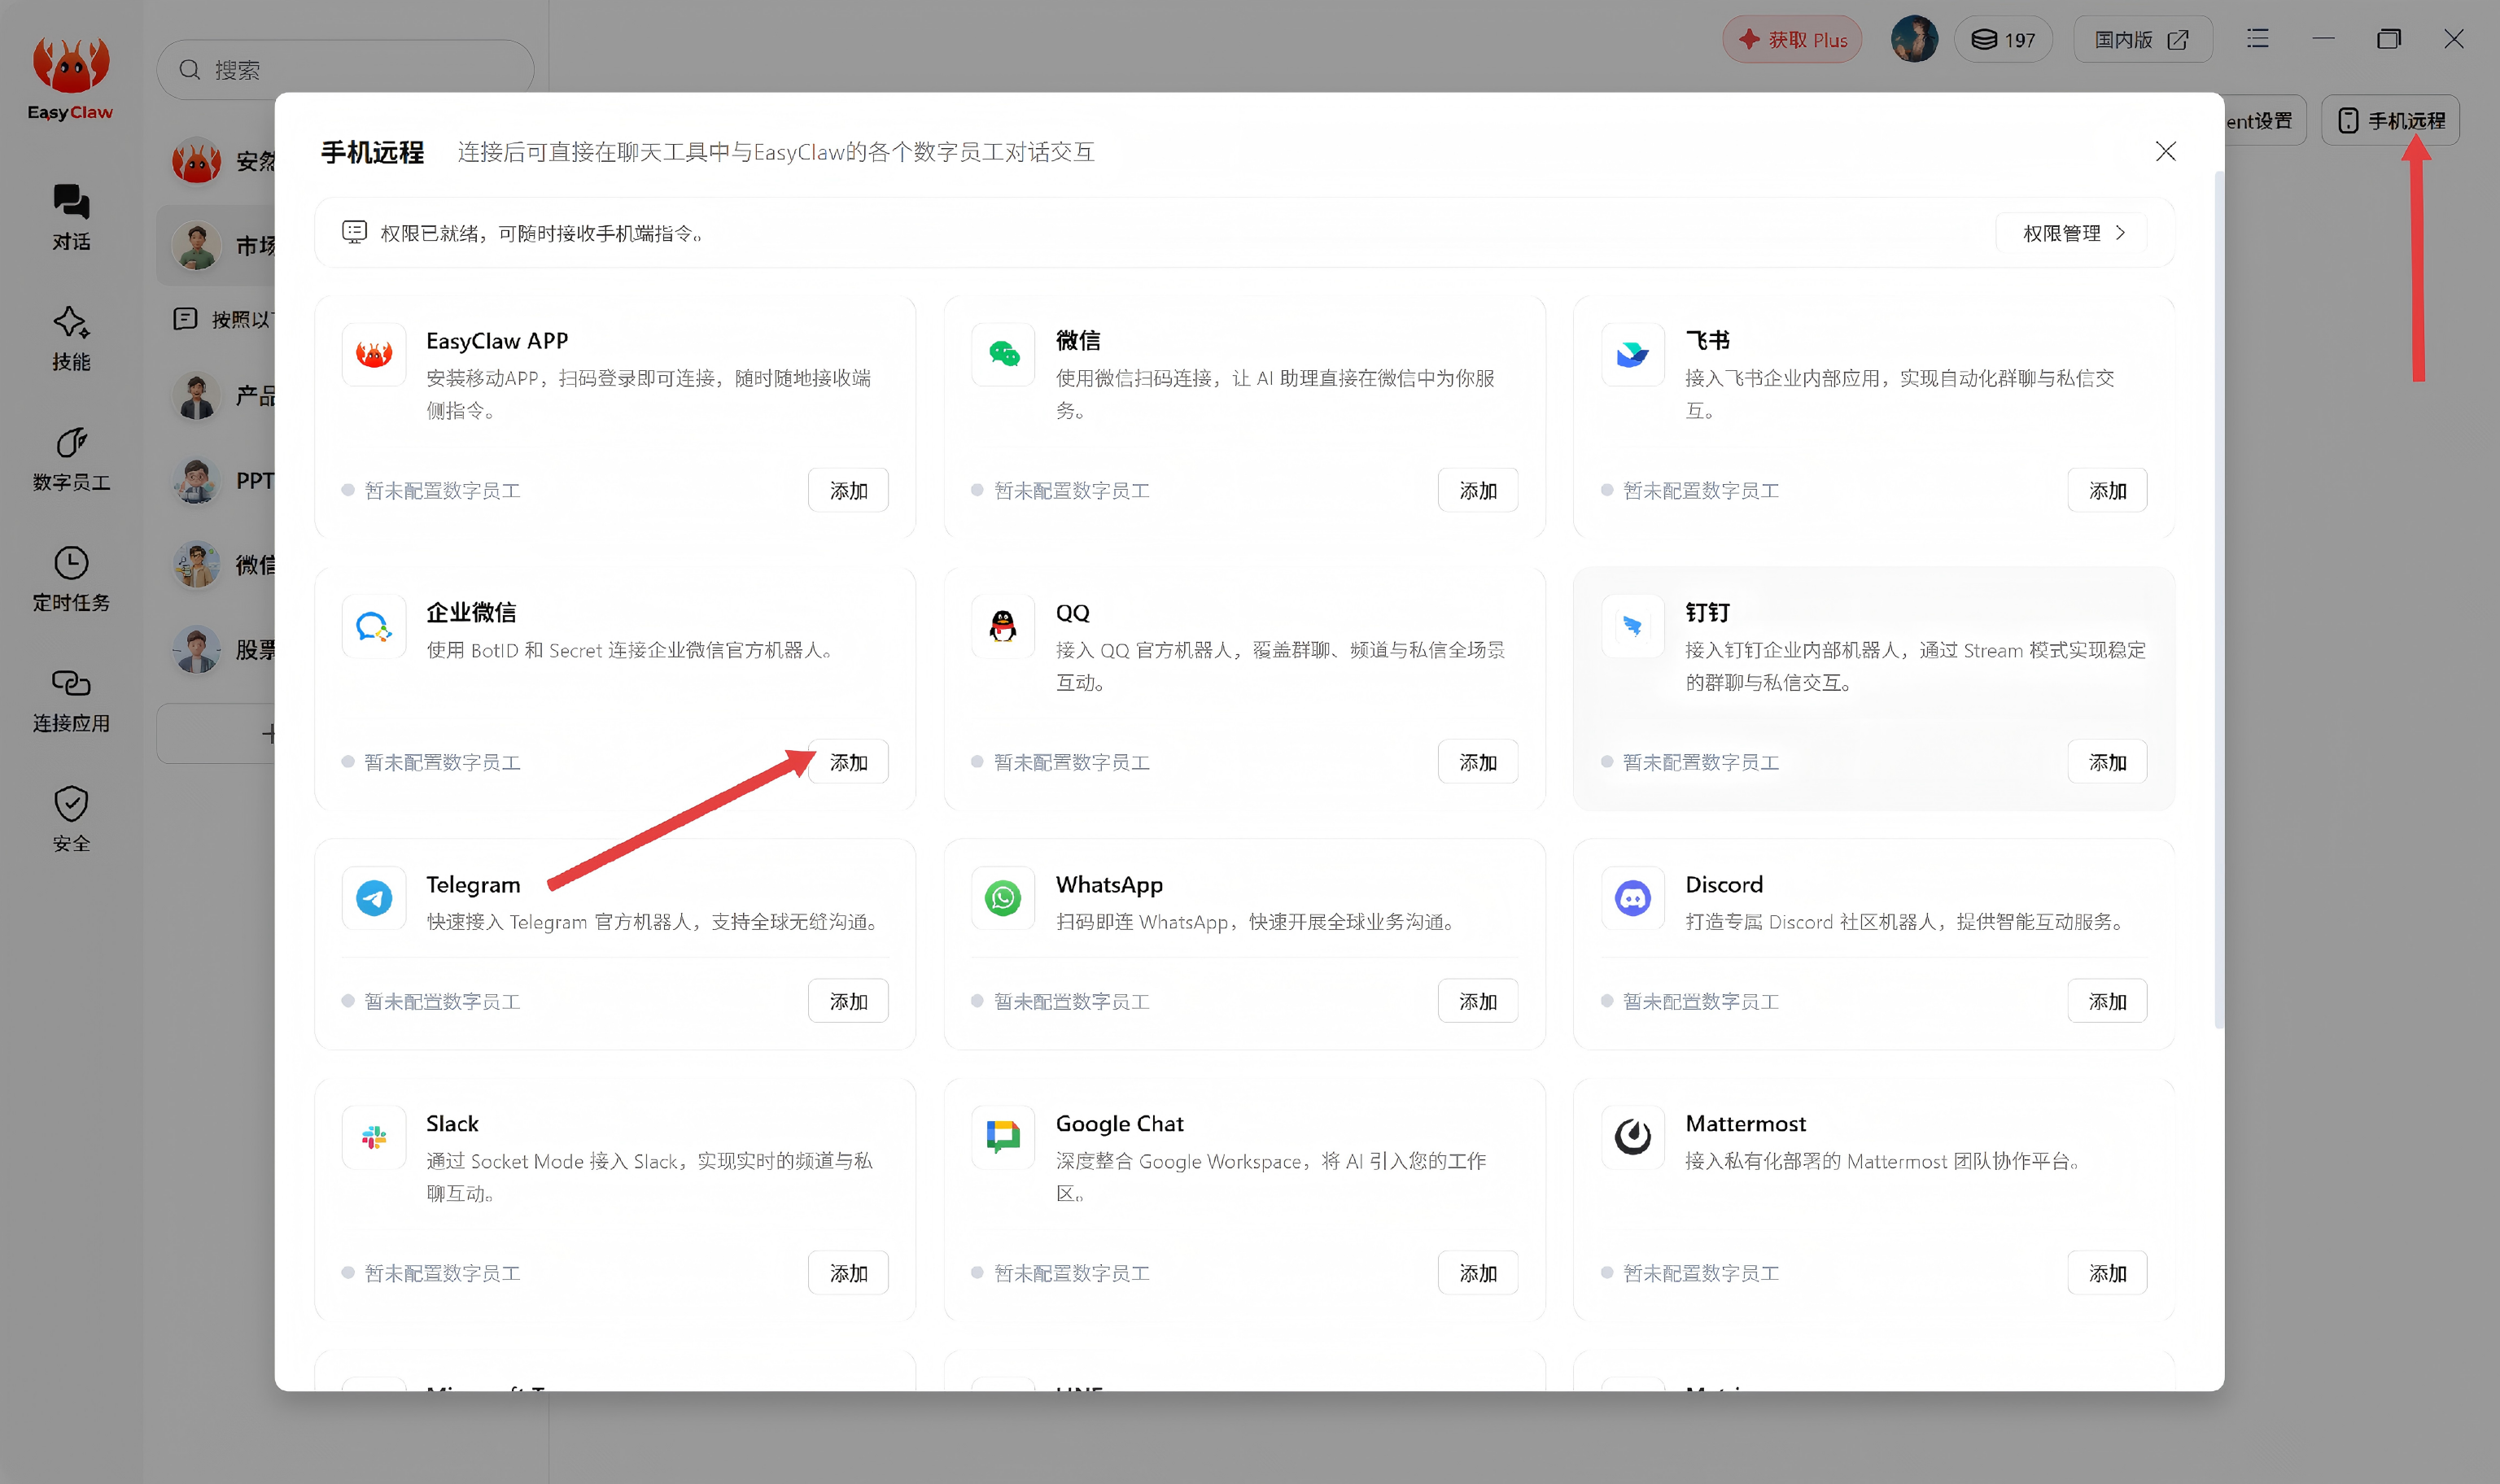Click the Slack card icon
This screenshot has width=2500, height=1484.
(x=374, y=1137)
